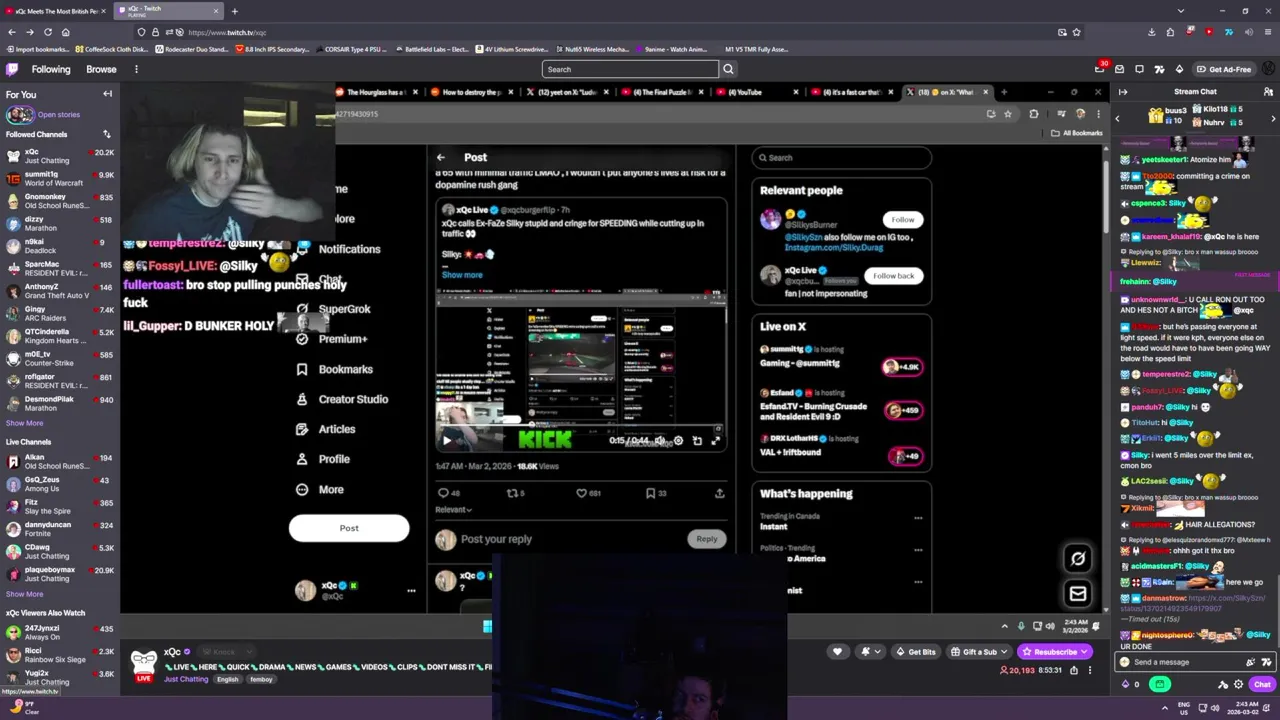Open dizzy channel in sidebar
Screen dimensions: 1280x720
(x=60, y=224)
